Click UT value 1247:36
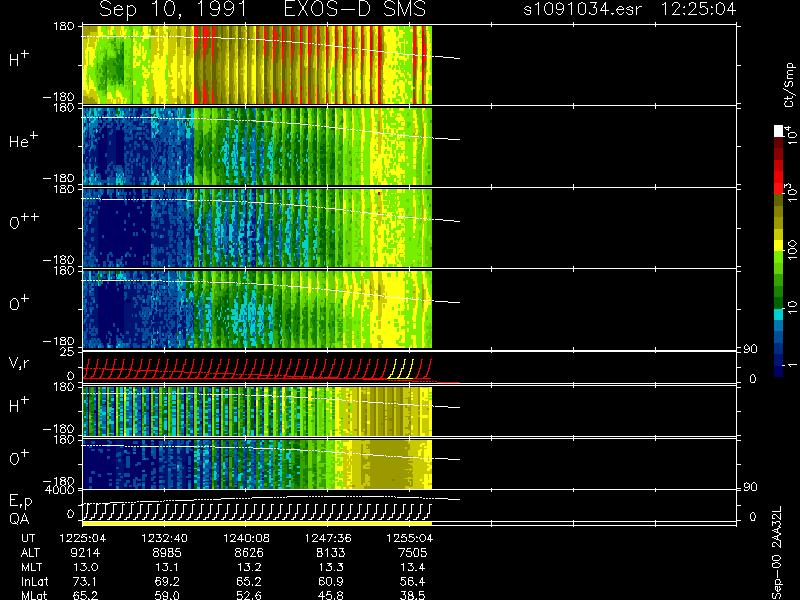This screenshot has width=800, height=600. point(328,538)
